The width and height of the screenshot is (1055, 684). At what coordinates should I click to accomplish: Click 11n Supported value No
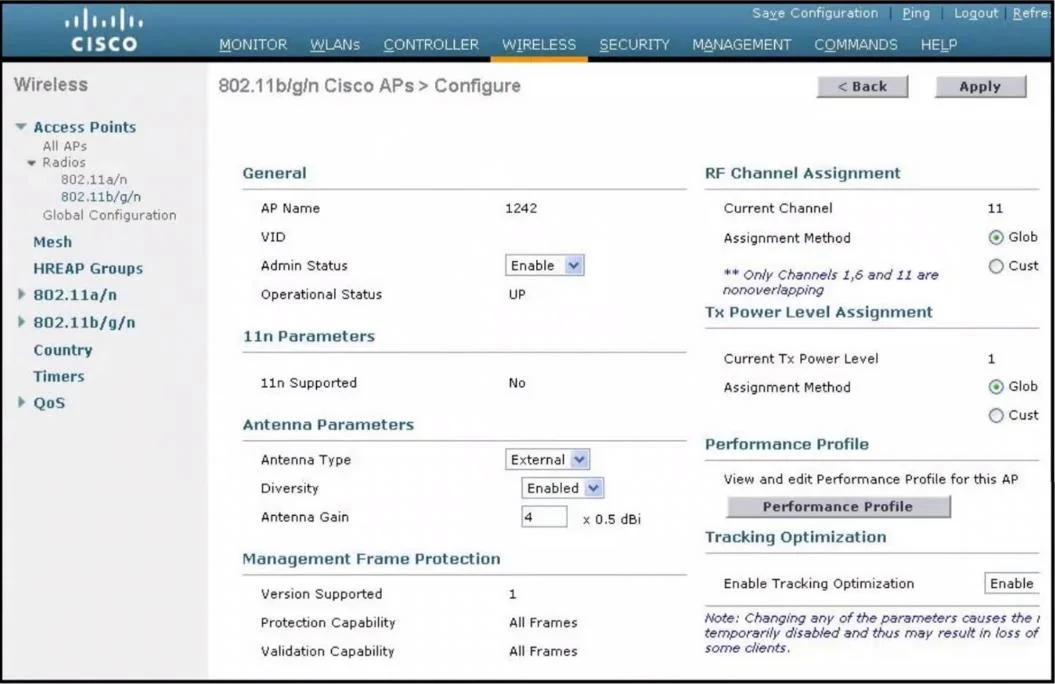click(517, 383)
